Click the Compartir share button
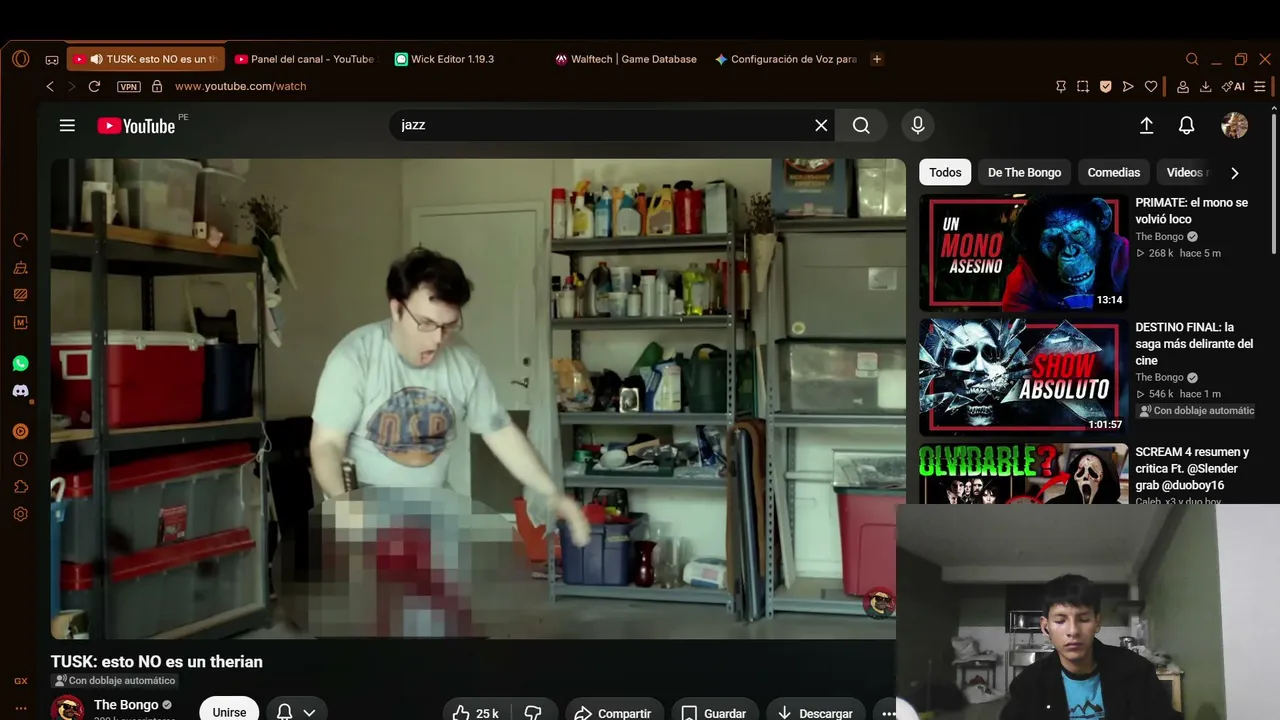 point(613,713)
